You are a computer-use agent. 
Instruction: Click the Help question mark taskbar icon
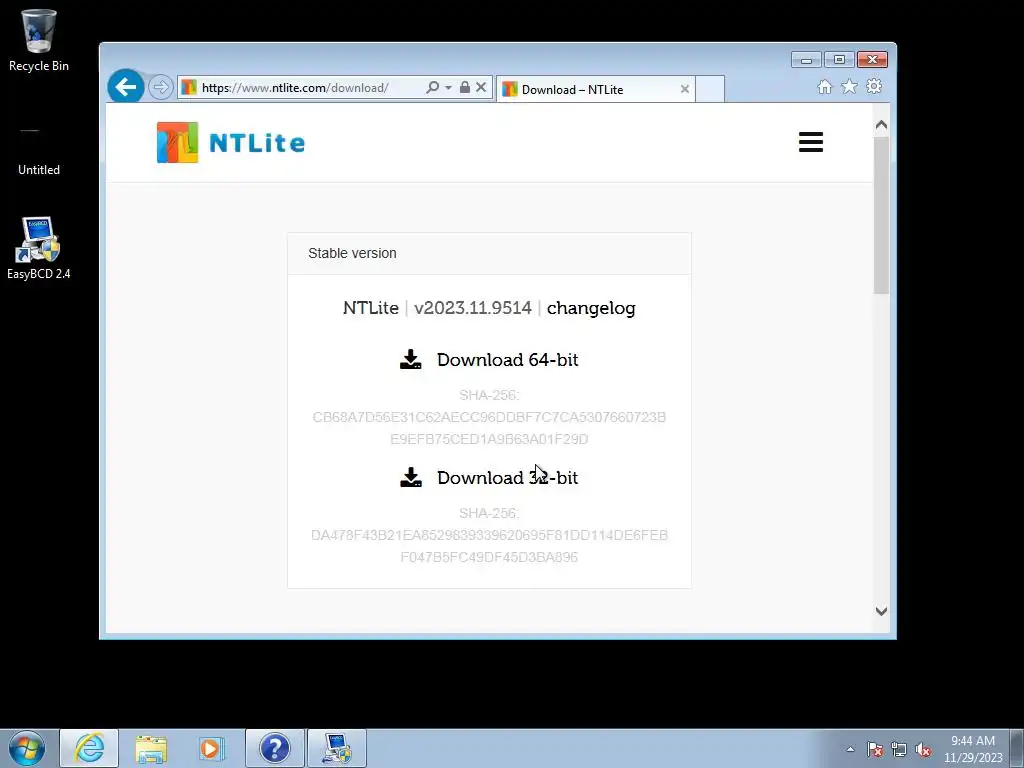point(275,748)
